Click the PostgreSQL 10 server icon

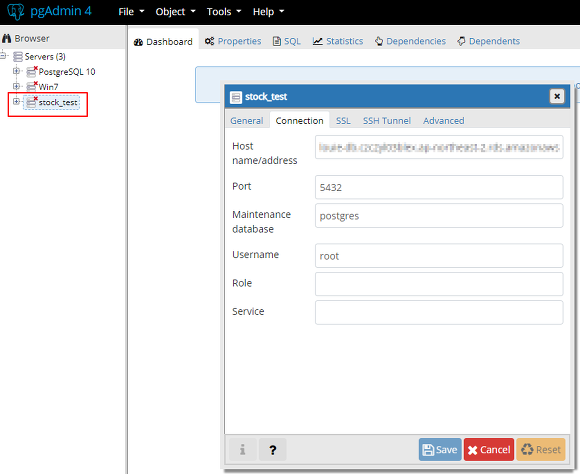tap(32, 71)
